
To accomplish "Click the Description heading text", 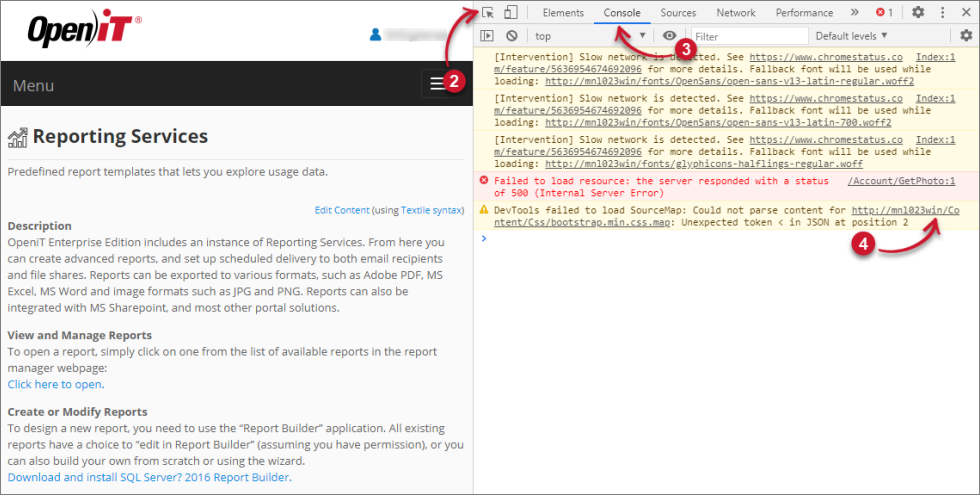I will point(39,226).
